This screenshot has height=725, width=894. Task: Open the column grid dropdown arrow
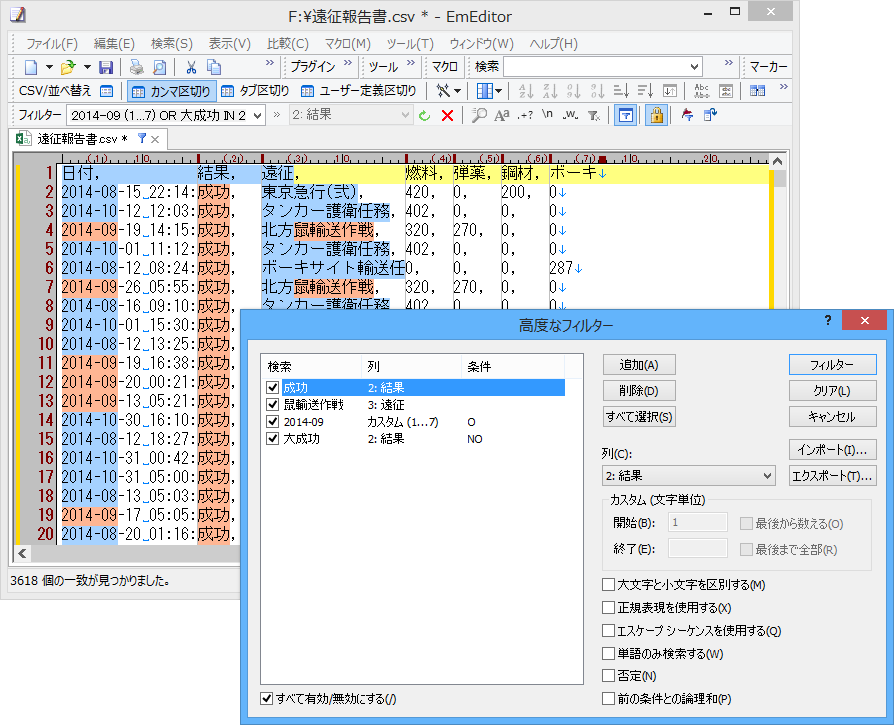coord(498,91)
